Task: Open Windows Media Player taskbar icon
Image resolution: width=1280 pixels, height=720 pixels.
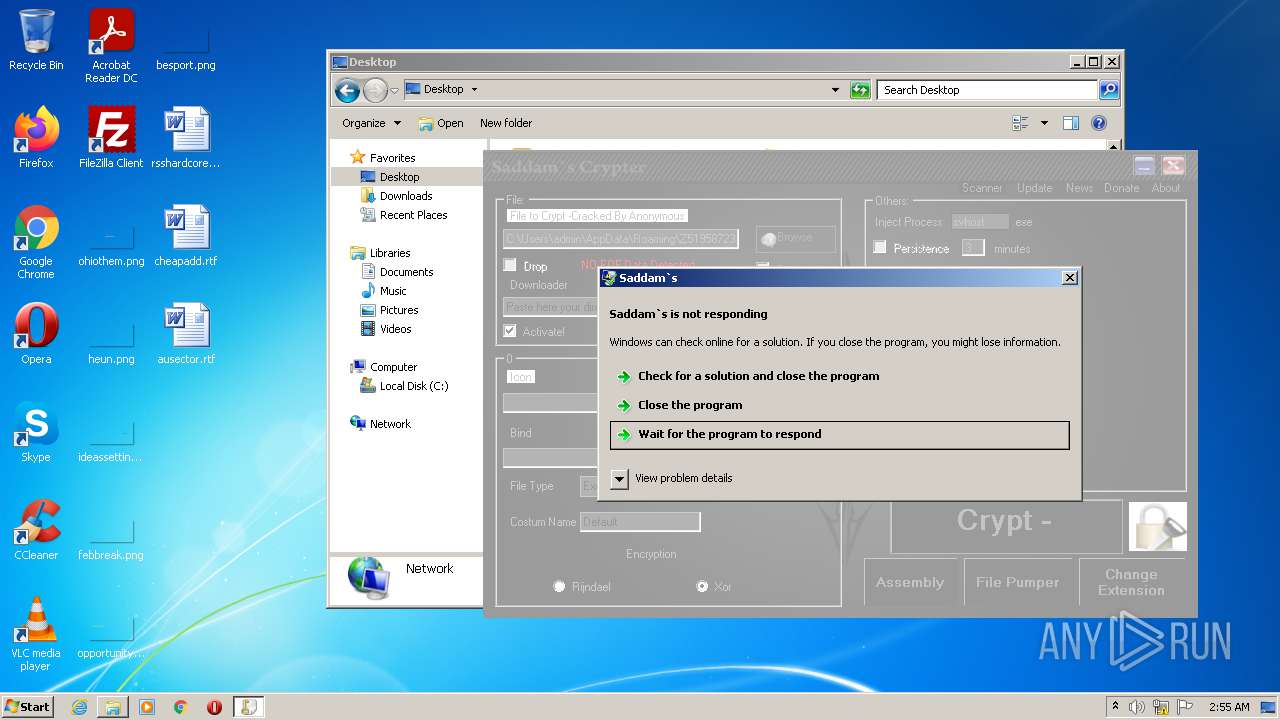Action: pyautogui.click(x=147, y=707)
